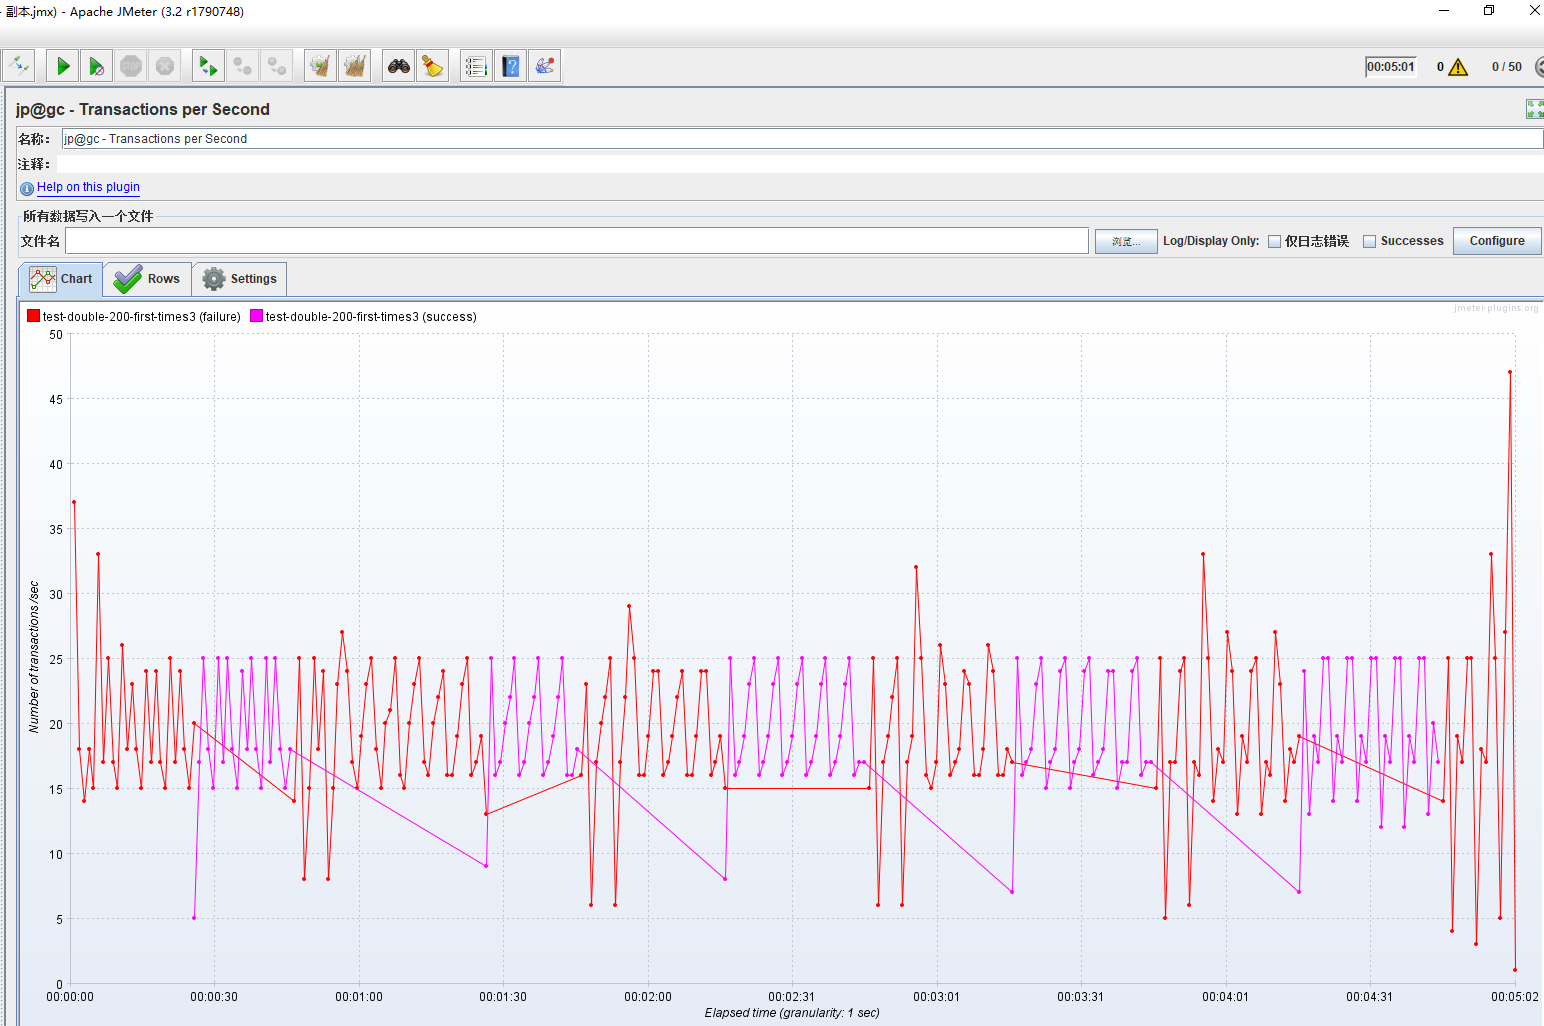
Task: Click the maximize panel icon at top right
Action: pyautogui.click(x=1535, y=109)
